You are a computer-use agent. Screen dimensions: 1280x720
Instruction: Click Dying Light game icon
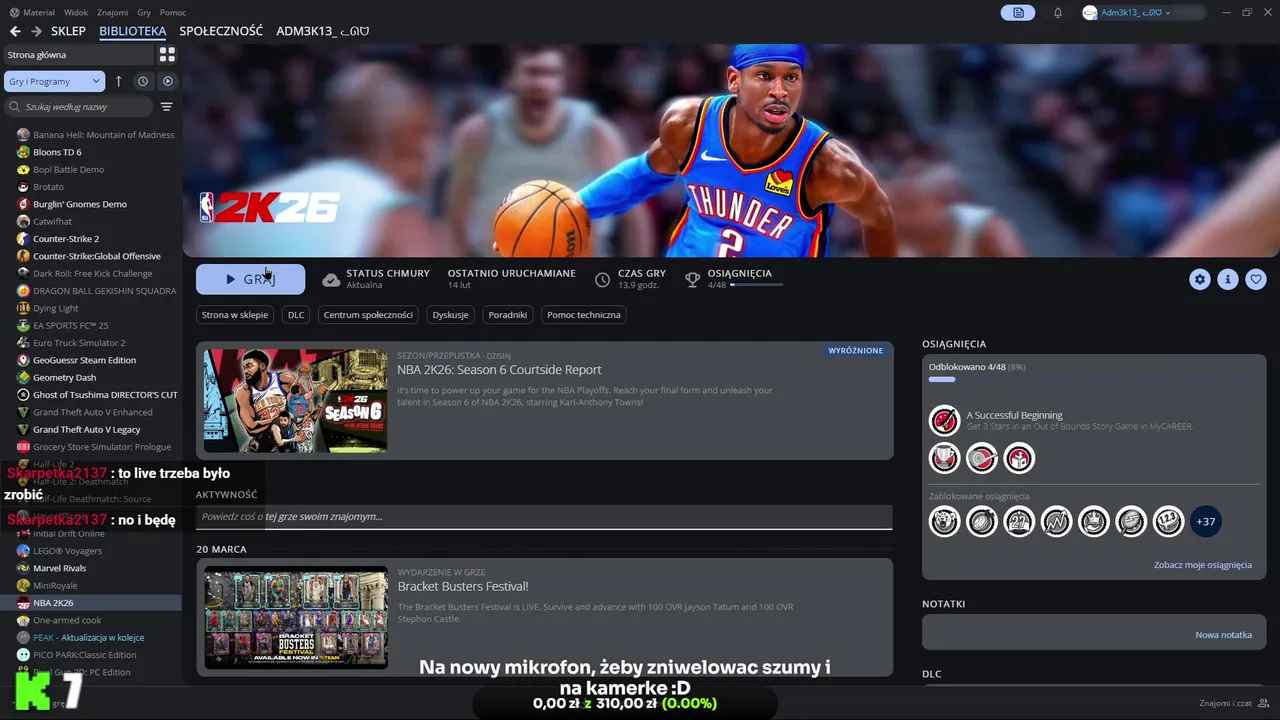point(23,308)
